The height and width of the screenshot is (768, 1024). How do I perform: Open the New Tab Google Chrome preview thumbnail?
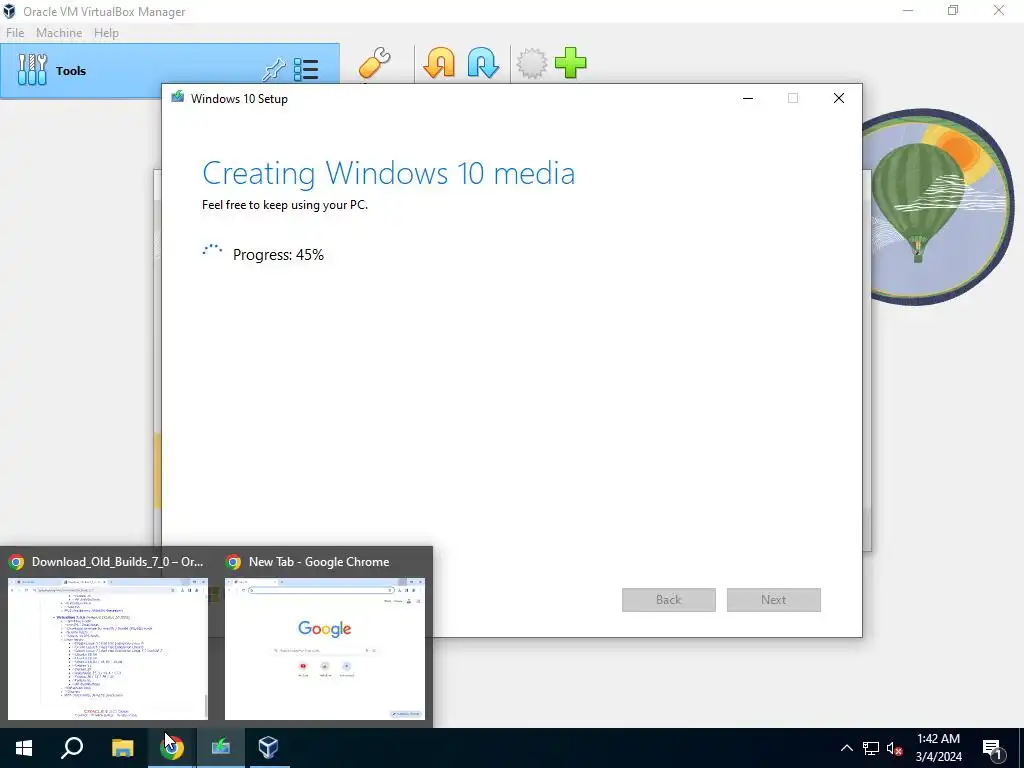tap(325, 648)
